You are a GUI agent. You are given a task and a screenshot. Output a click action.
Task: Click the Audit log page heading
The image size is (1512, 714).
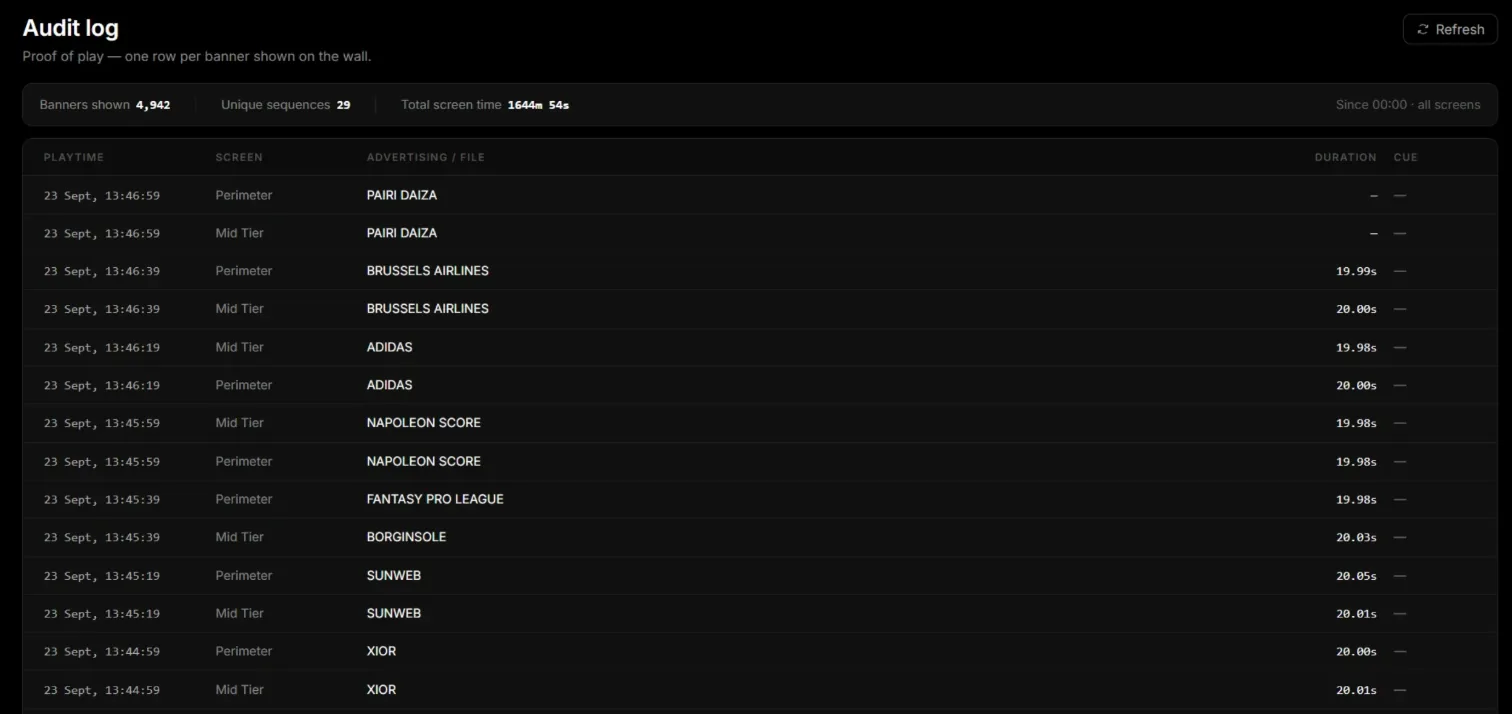coord(70,28)
